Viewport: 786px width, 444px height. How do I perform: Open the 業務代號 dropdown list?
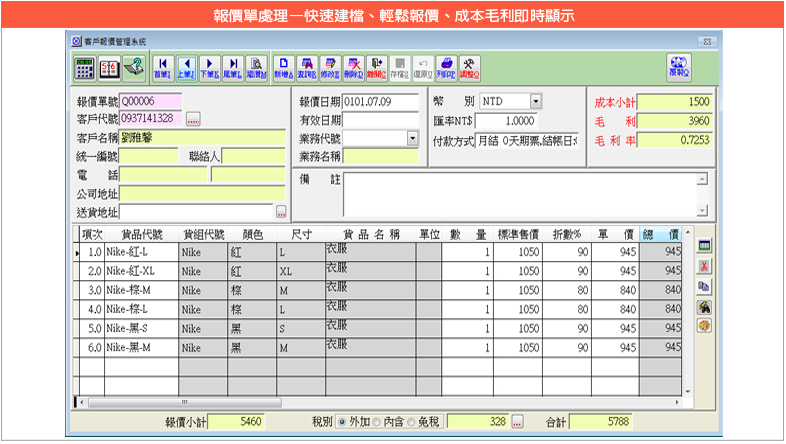click(x=412, y=138)
